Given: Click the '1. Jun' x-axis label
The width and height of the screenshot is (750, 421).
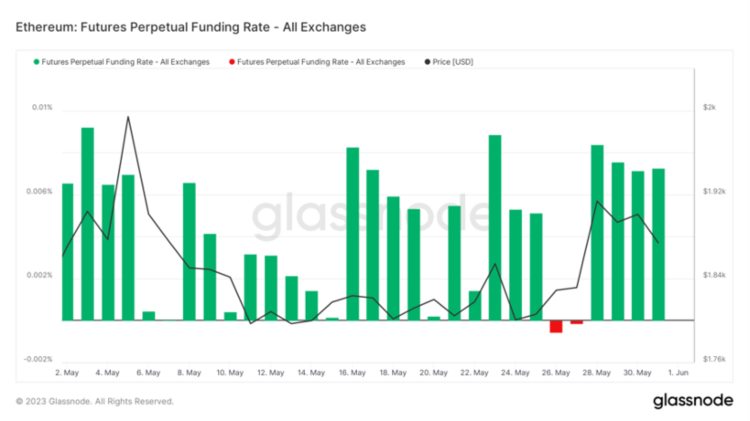Looking at the screenshot, I should click(679, 372).
